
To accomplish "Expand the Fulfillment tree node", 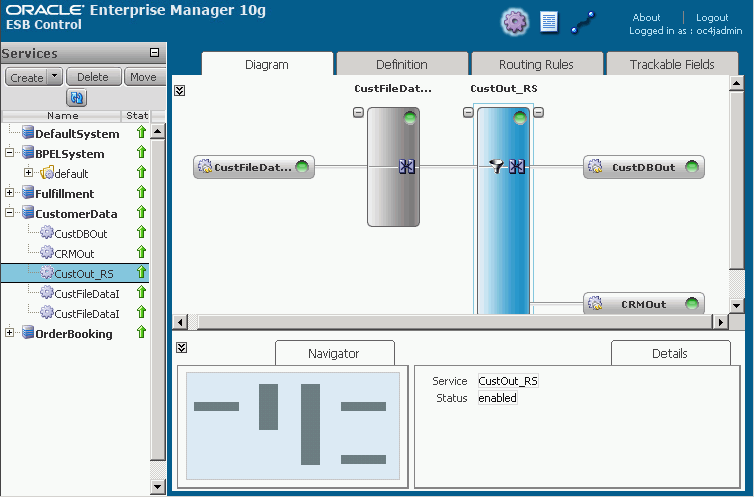I will (x=10, y=192).
